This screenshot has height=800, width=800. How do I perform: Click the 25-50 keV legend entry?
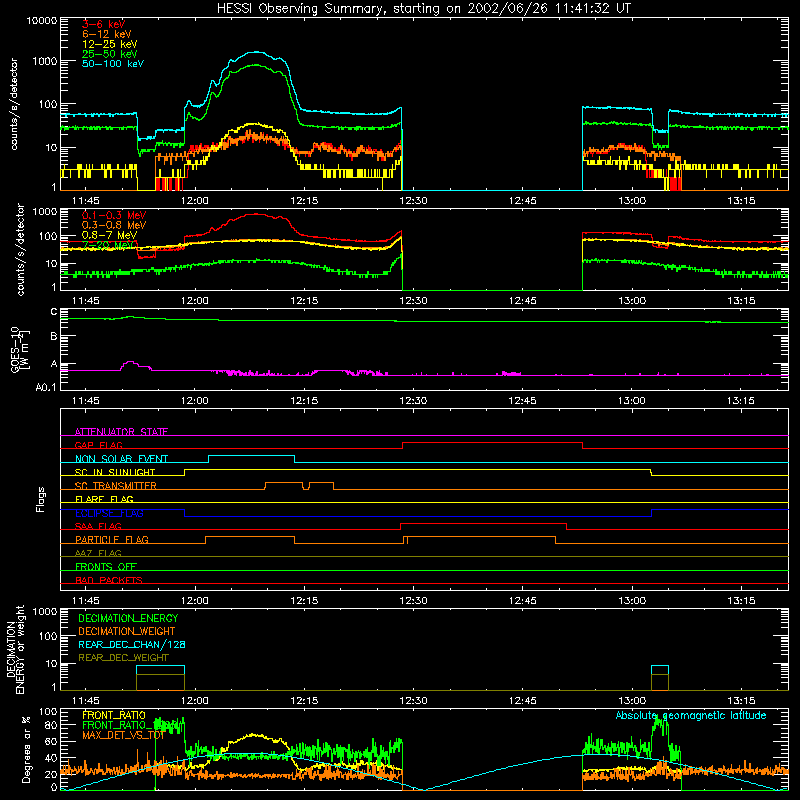tap(109, 54)
